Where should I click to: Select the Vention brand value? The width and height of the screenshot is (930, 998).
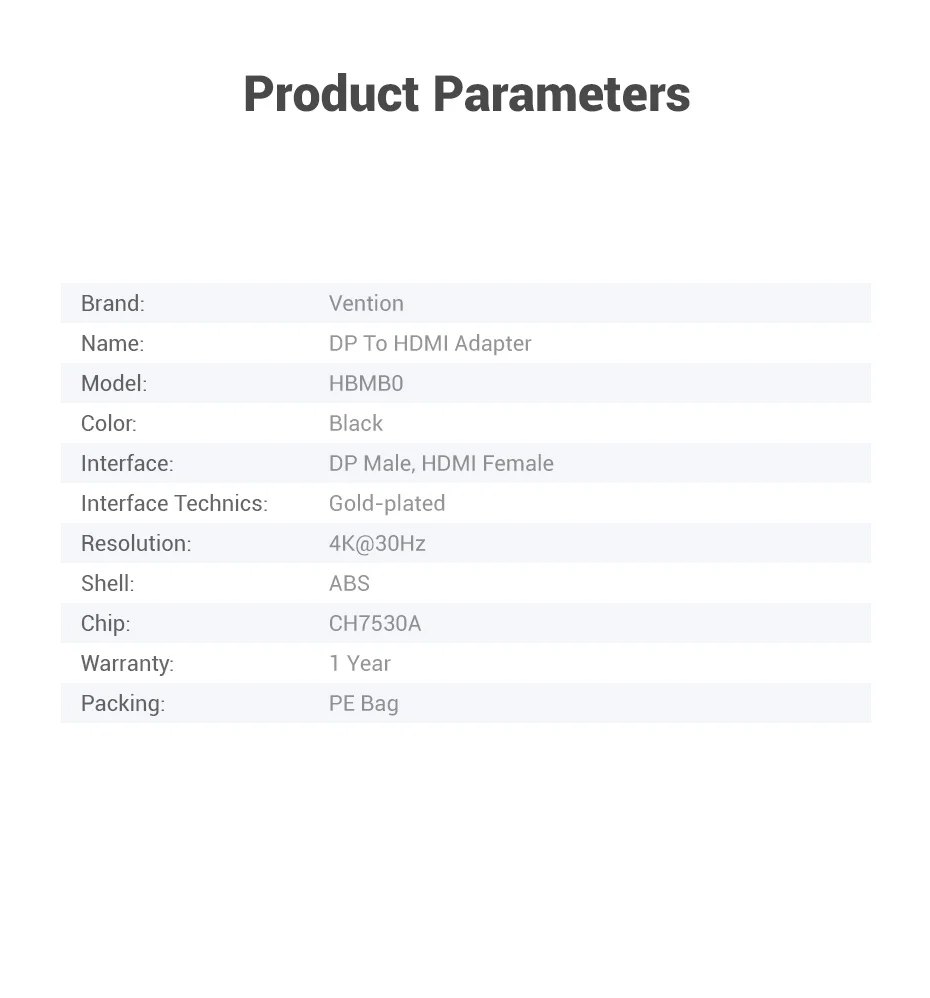click(366, 303)
